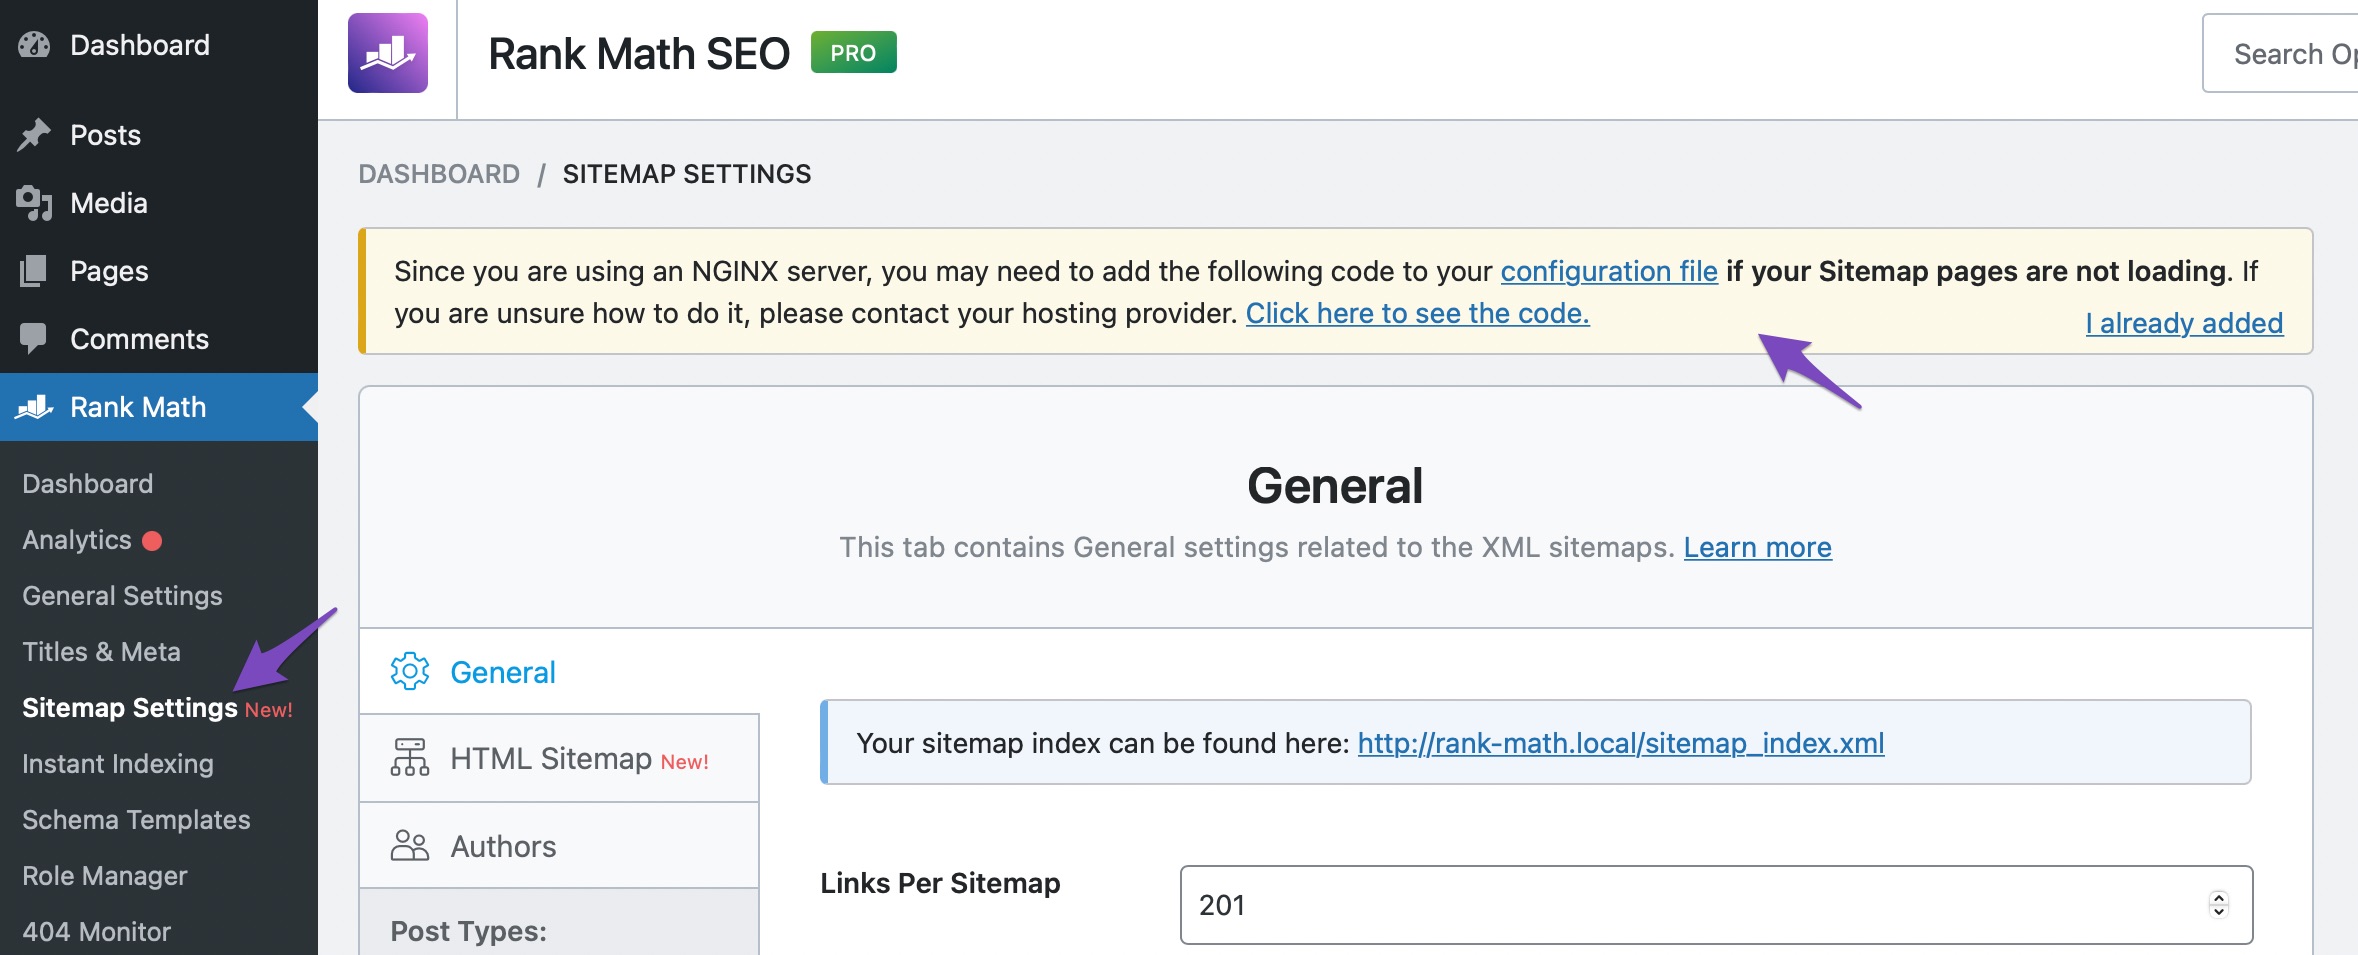Screen dimensions: 2358x955
Task: Open the Analytics submenu item
Action: 77,540
